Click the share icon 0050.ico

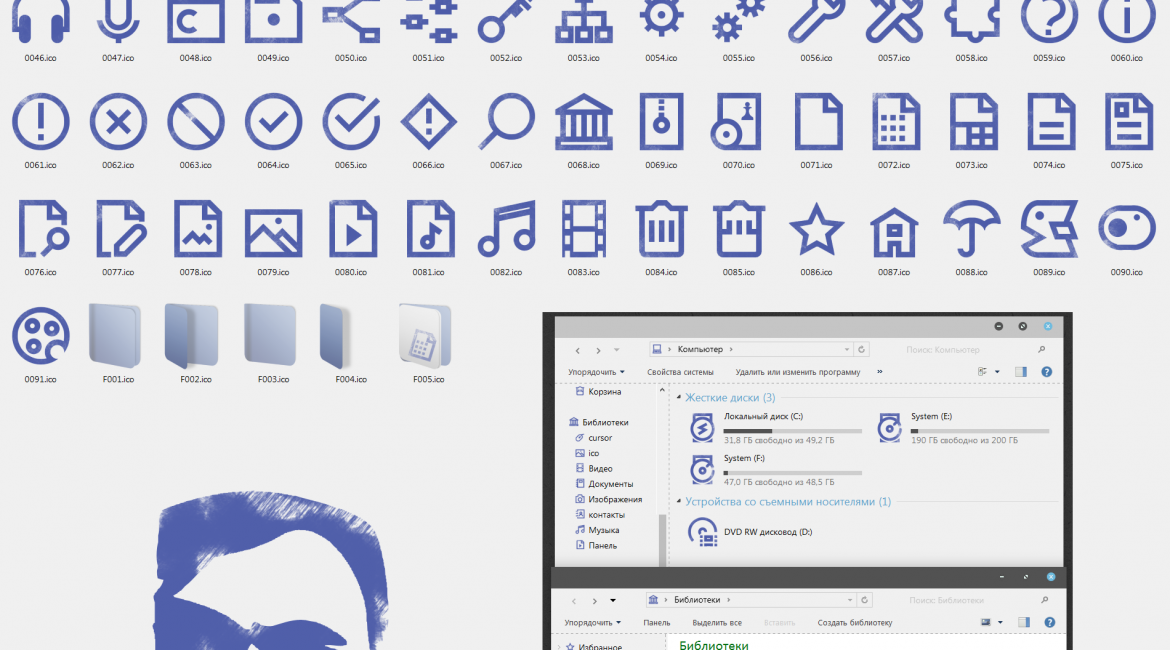pos(351,21)
